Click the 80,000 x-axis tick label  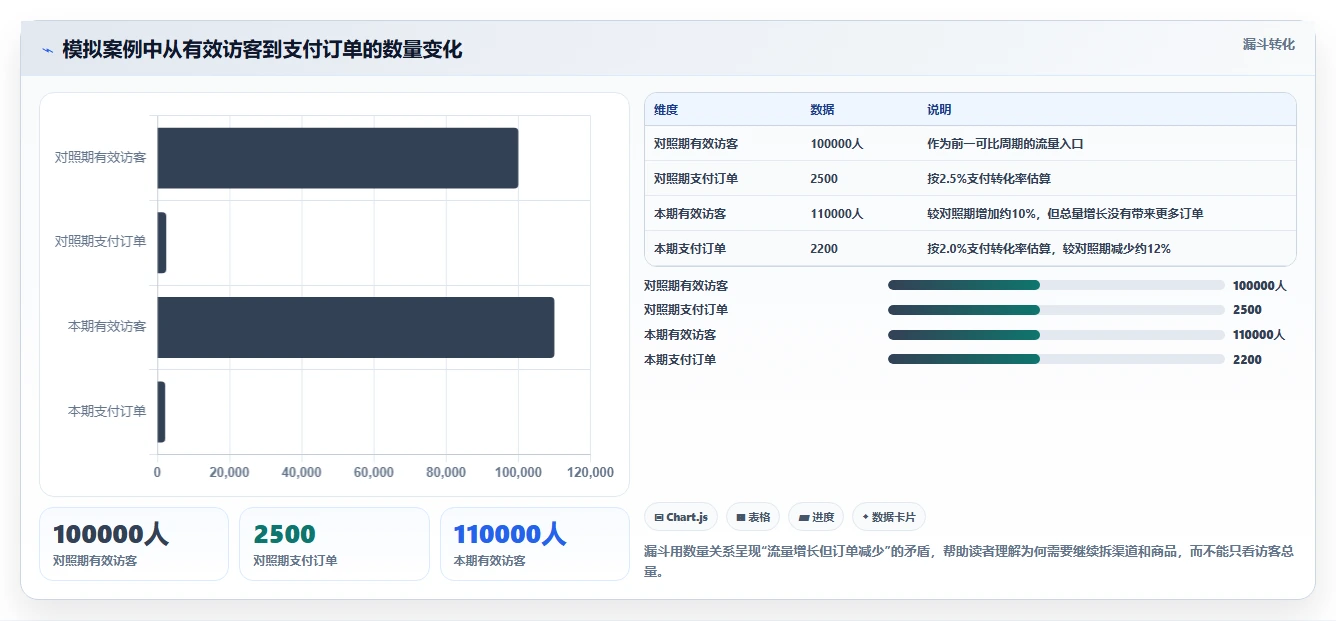coord(446,473)
